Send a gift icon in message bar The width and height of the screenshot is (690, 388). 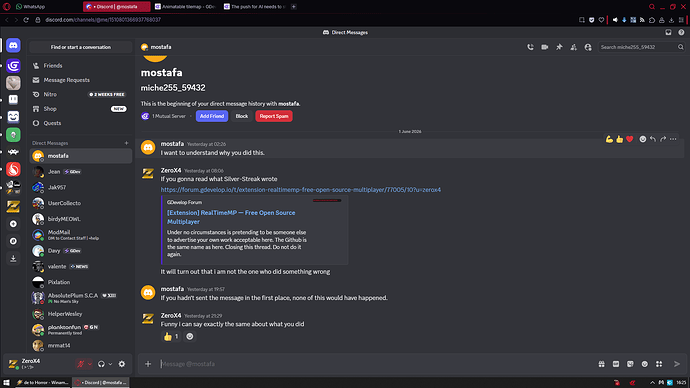coord(602,364)
